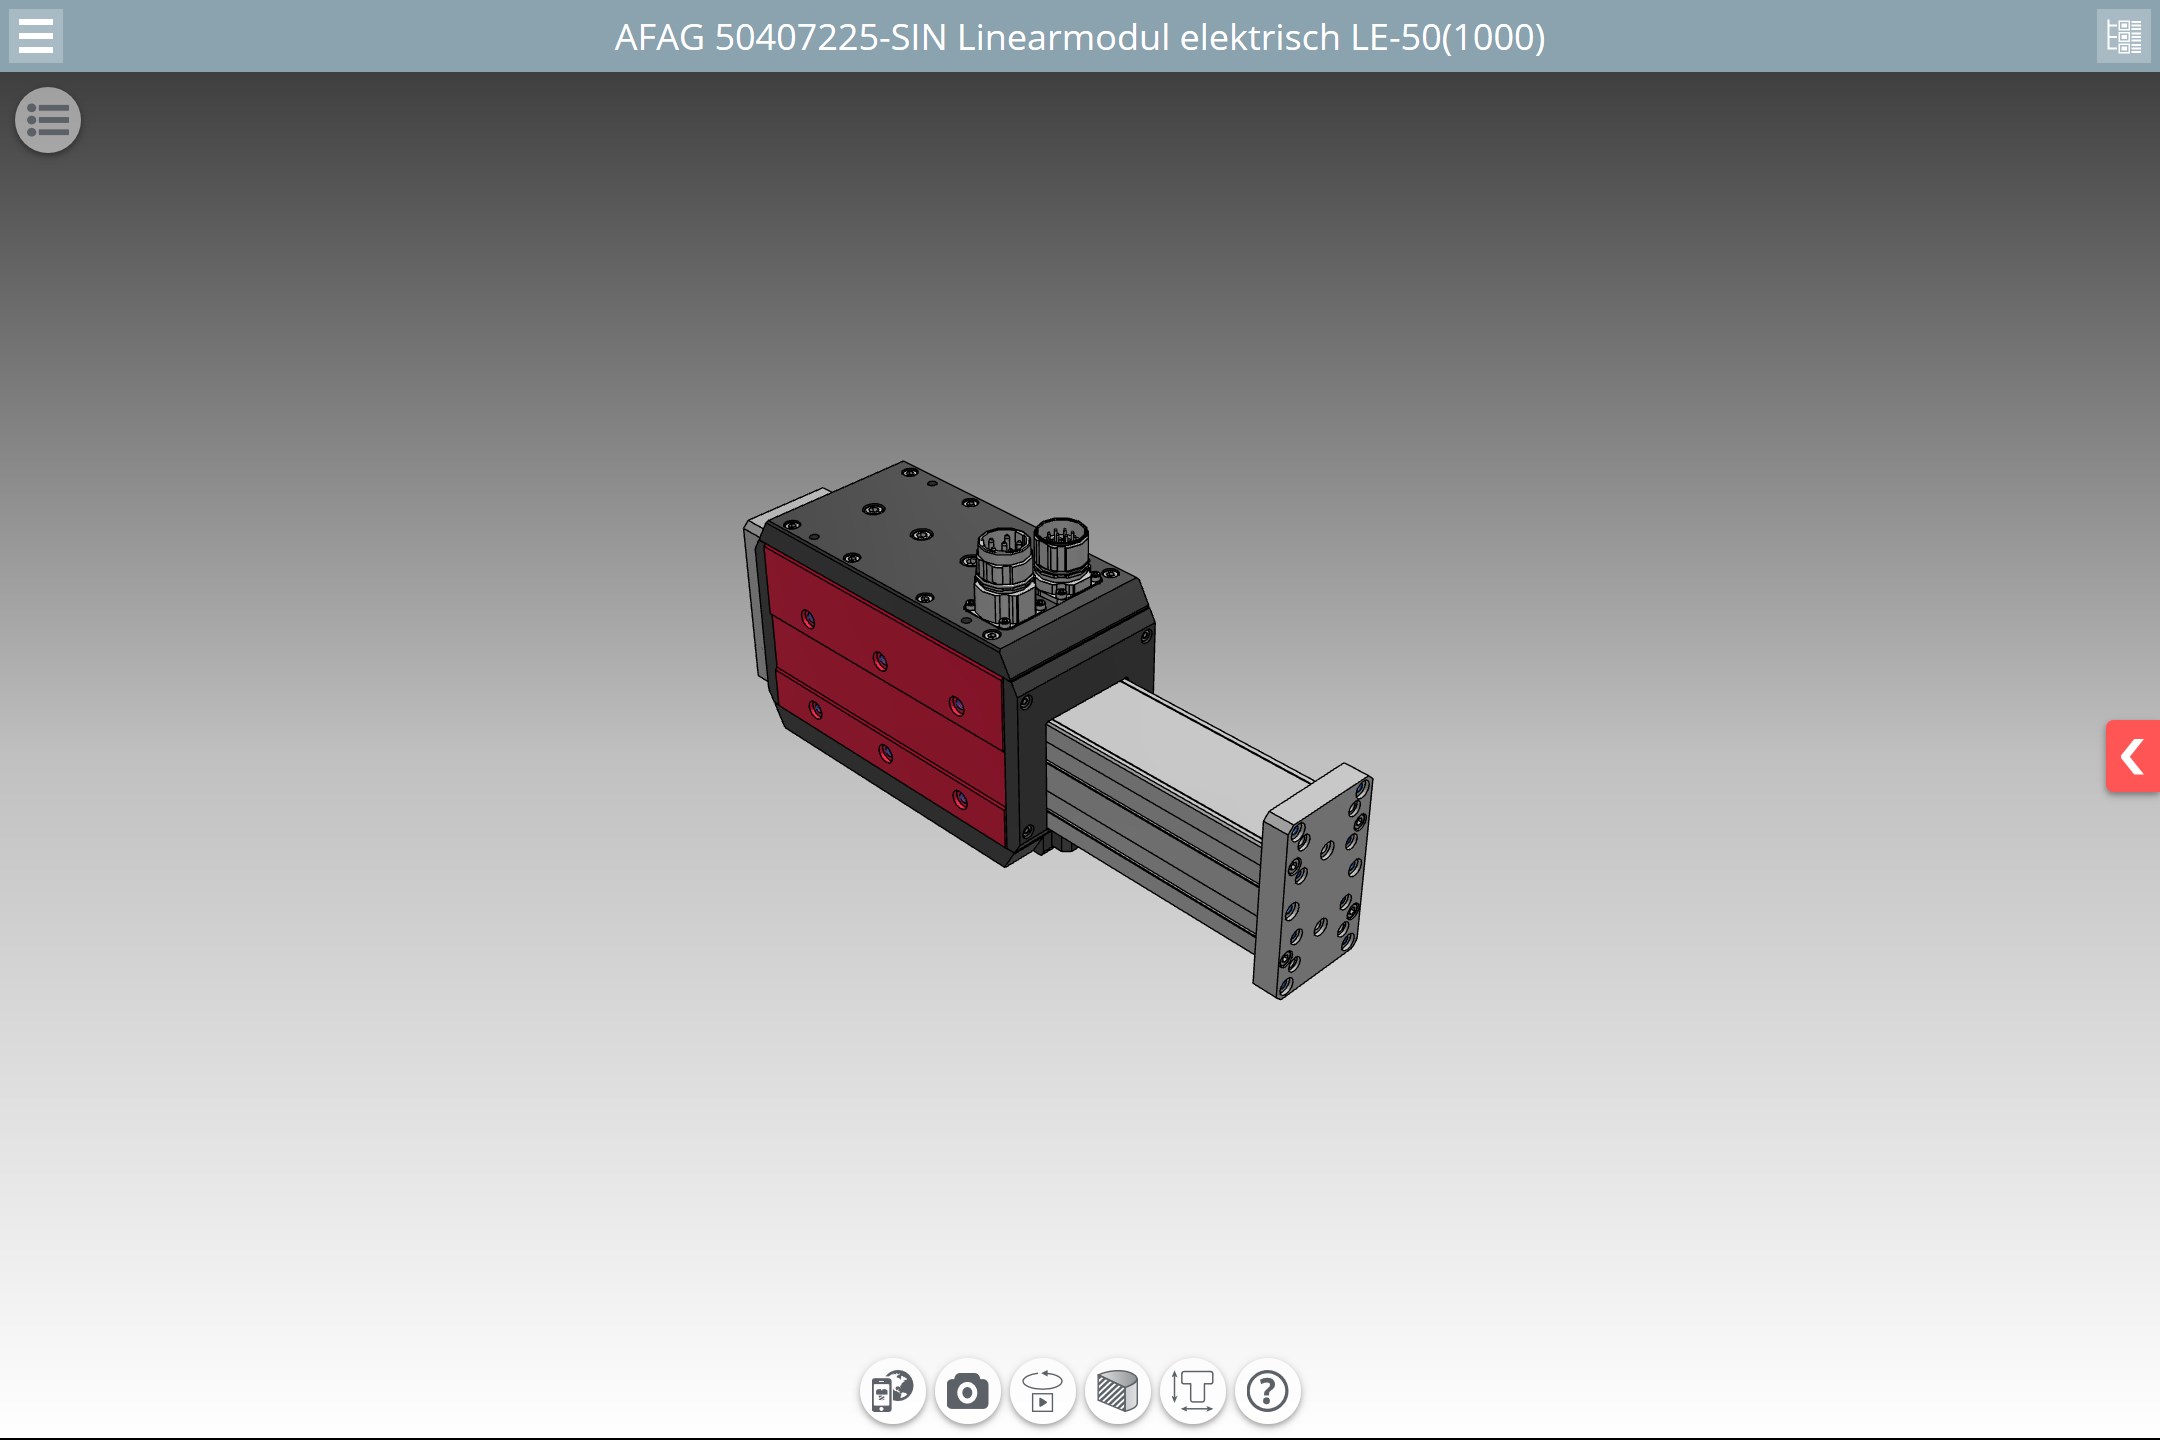Click the round list button
Image resolution: width=2160 pixels, height=1440 pixels.
pos(48,121)
